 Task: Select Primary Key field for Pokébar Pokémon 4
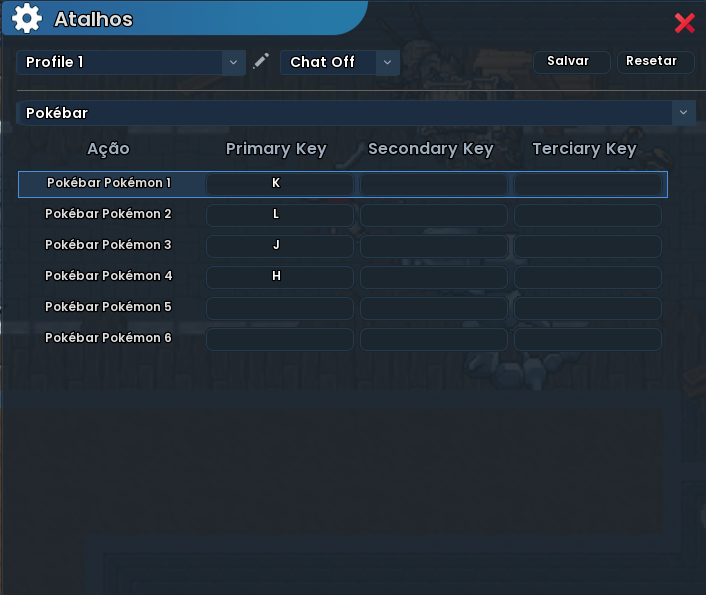(280, 277)
